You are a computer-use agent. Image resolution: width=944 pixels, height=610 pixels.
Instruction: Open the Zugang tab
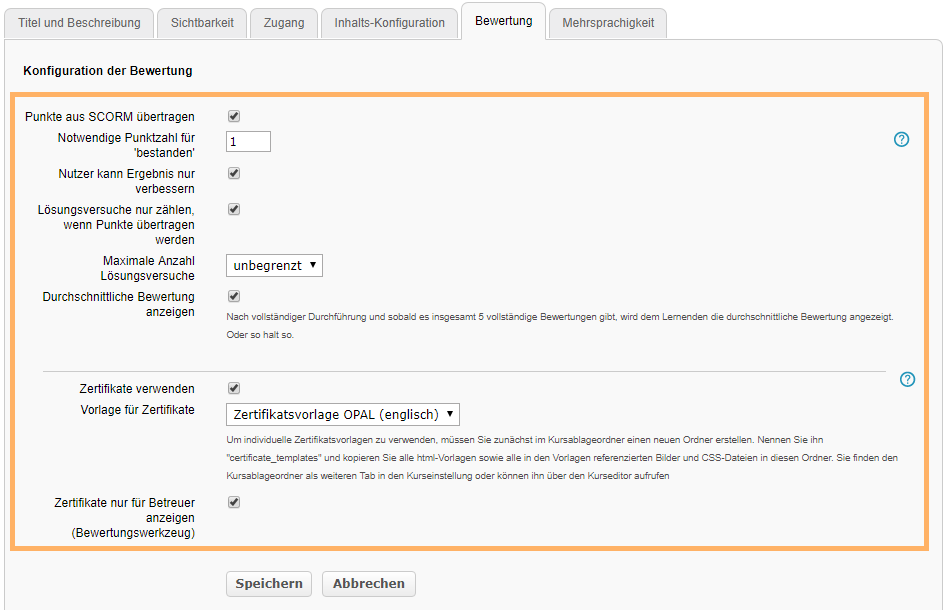(283, 22)
